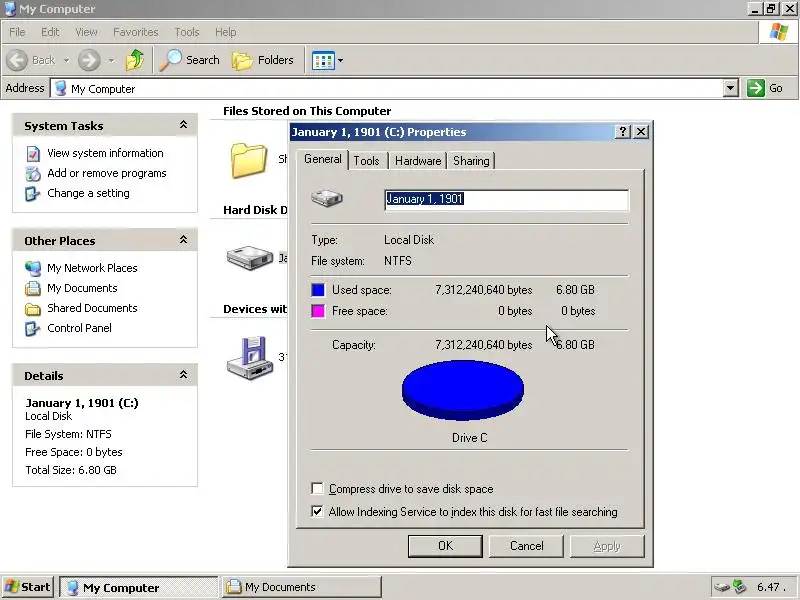This screenshot has height=600, width=800.
Task: Open the View menu
Action: pyautogui.click(x=86, y=32)
